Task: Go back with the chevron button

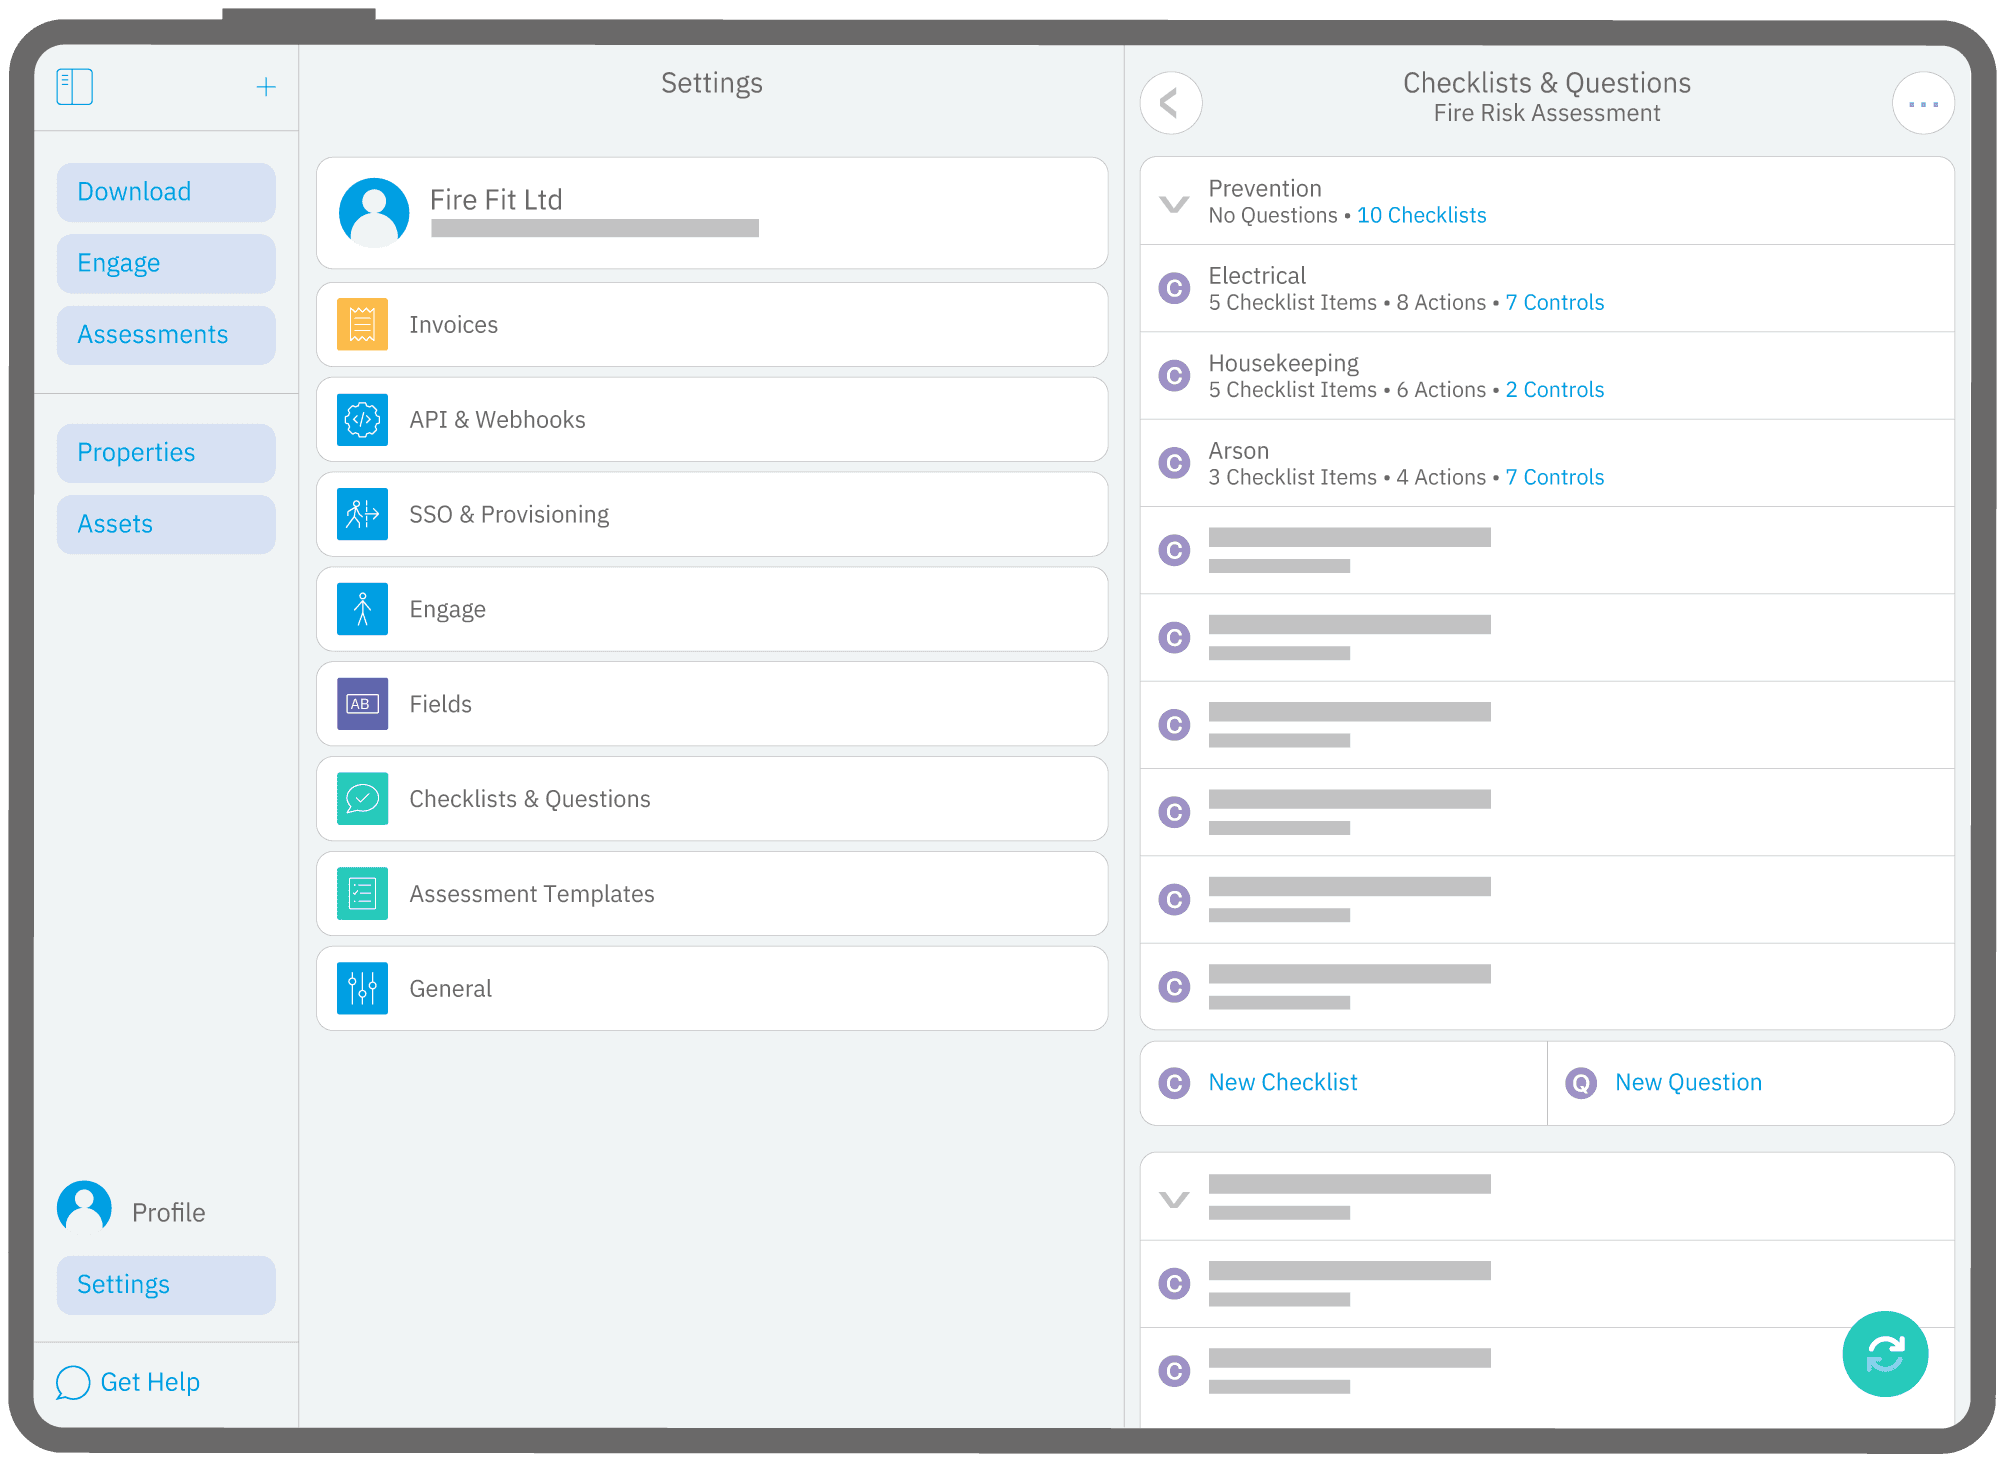Action: (x=1171, y=103)
